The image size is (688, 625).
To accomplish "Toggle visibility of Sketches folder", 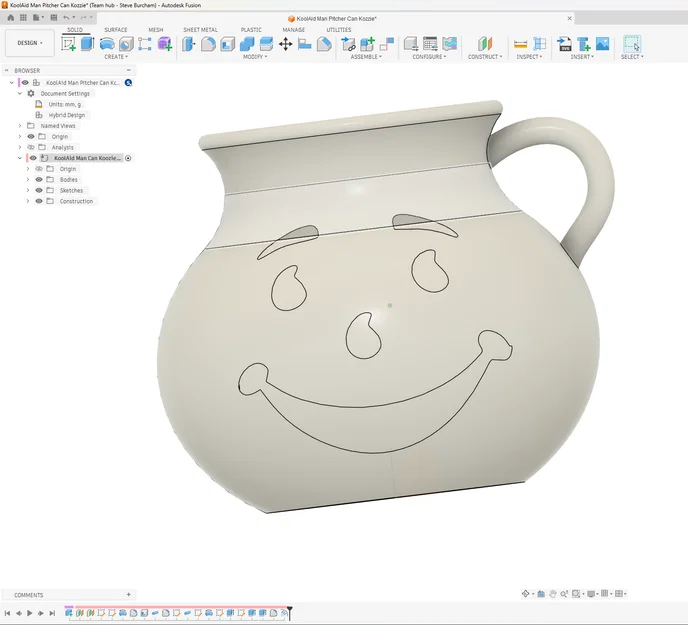I will 39,190.
